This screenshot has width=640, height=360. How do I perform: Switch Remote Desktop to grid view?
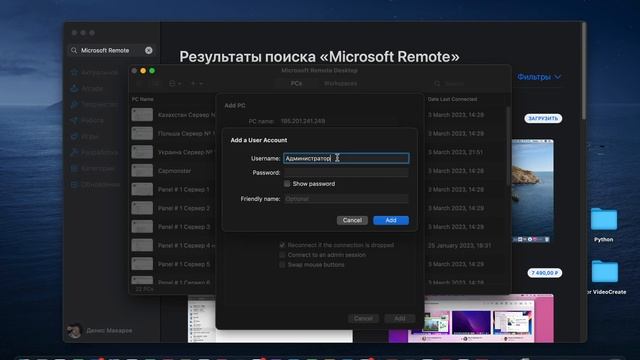pyautogui.click(x=140, y=84)
